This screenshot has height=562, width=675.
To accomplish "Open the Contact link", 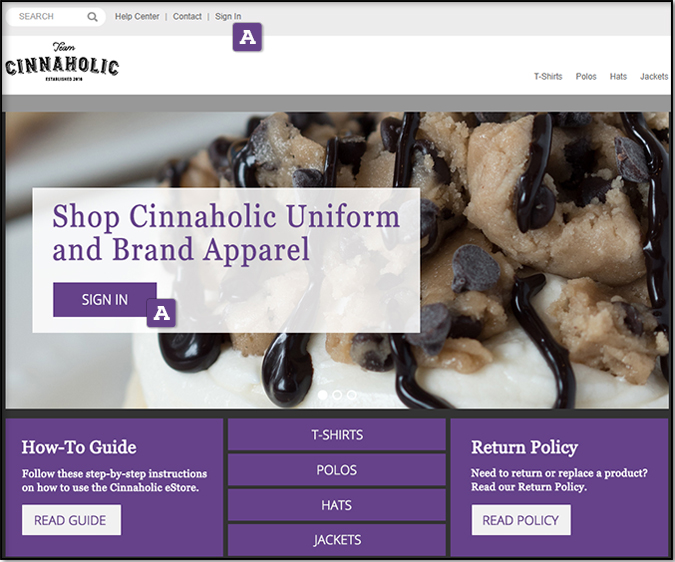I will coord(187,16).
